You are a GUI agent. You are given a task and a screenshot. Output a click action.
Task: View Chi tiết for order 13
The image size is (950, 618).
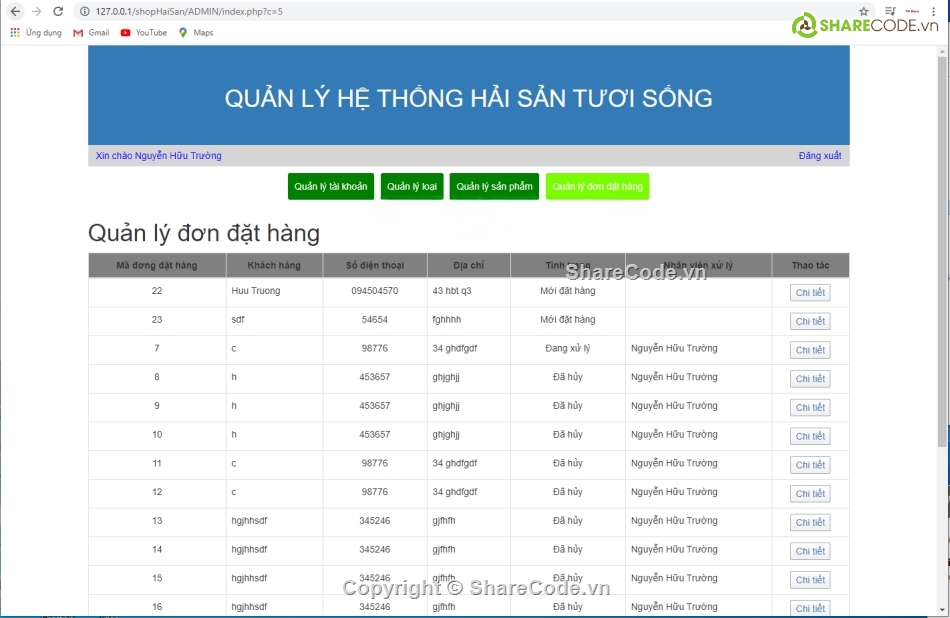coord(810,522)
